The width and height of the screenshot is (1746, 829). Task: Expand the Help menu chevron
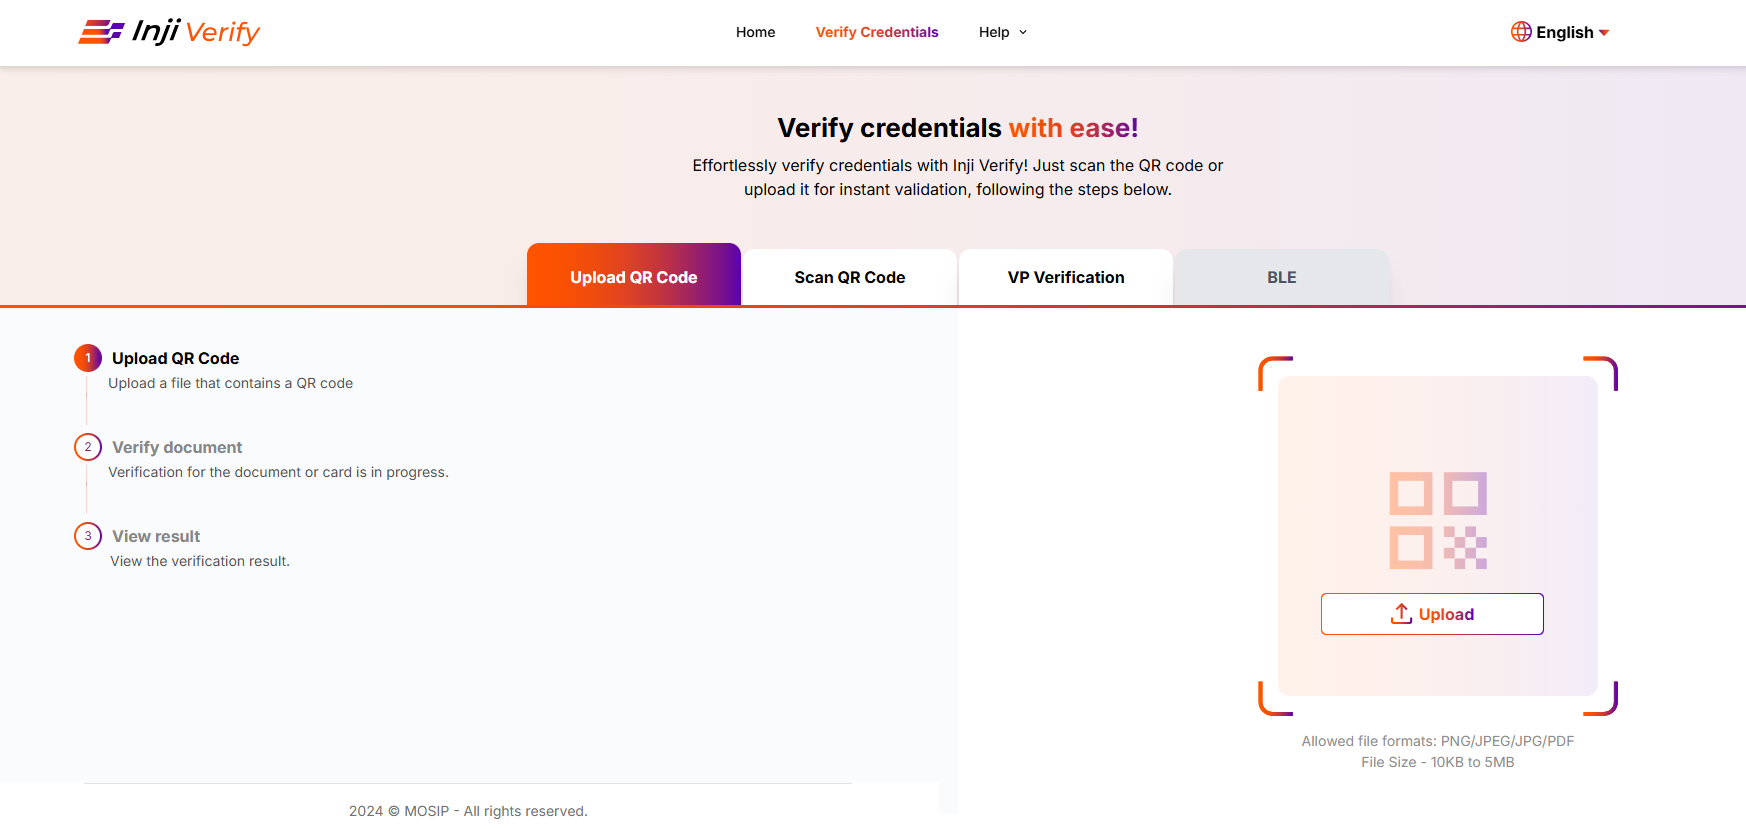coord(1023,33)
